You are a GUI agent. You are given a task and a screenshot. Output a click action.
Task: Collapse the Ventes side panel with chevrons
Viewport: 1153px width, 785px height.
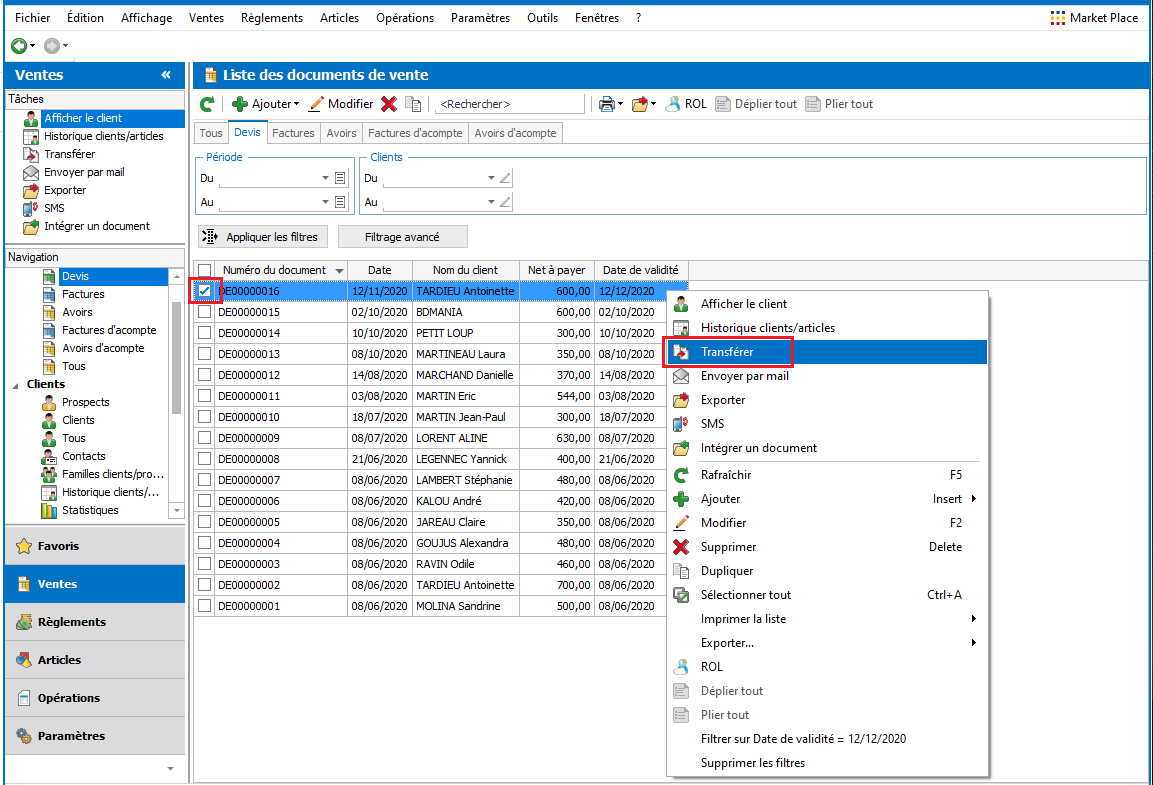(166, 75)
